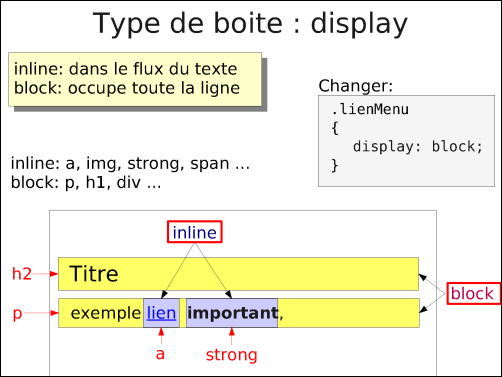Click the bold 'important' strong box
This screenshot has width=502, height=377.
232,313
